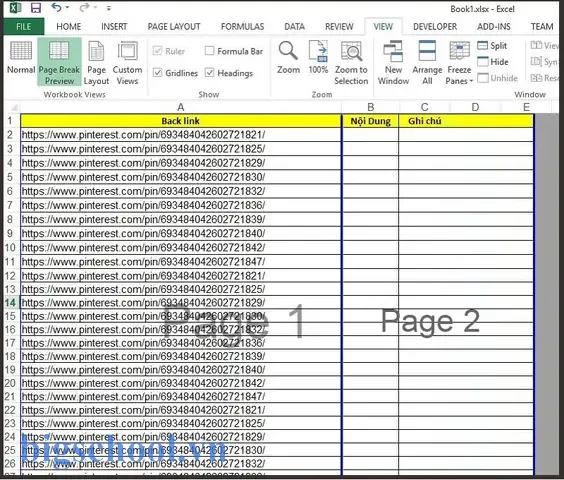Click Zoom to Selection
The width and height of the screenshot is (564, 480).
(x=351, y=63)
